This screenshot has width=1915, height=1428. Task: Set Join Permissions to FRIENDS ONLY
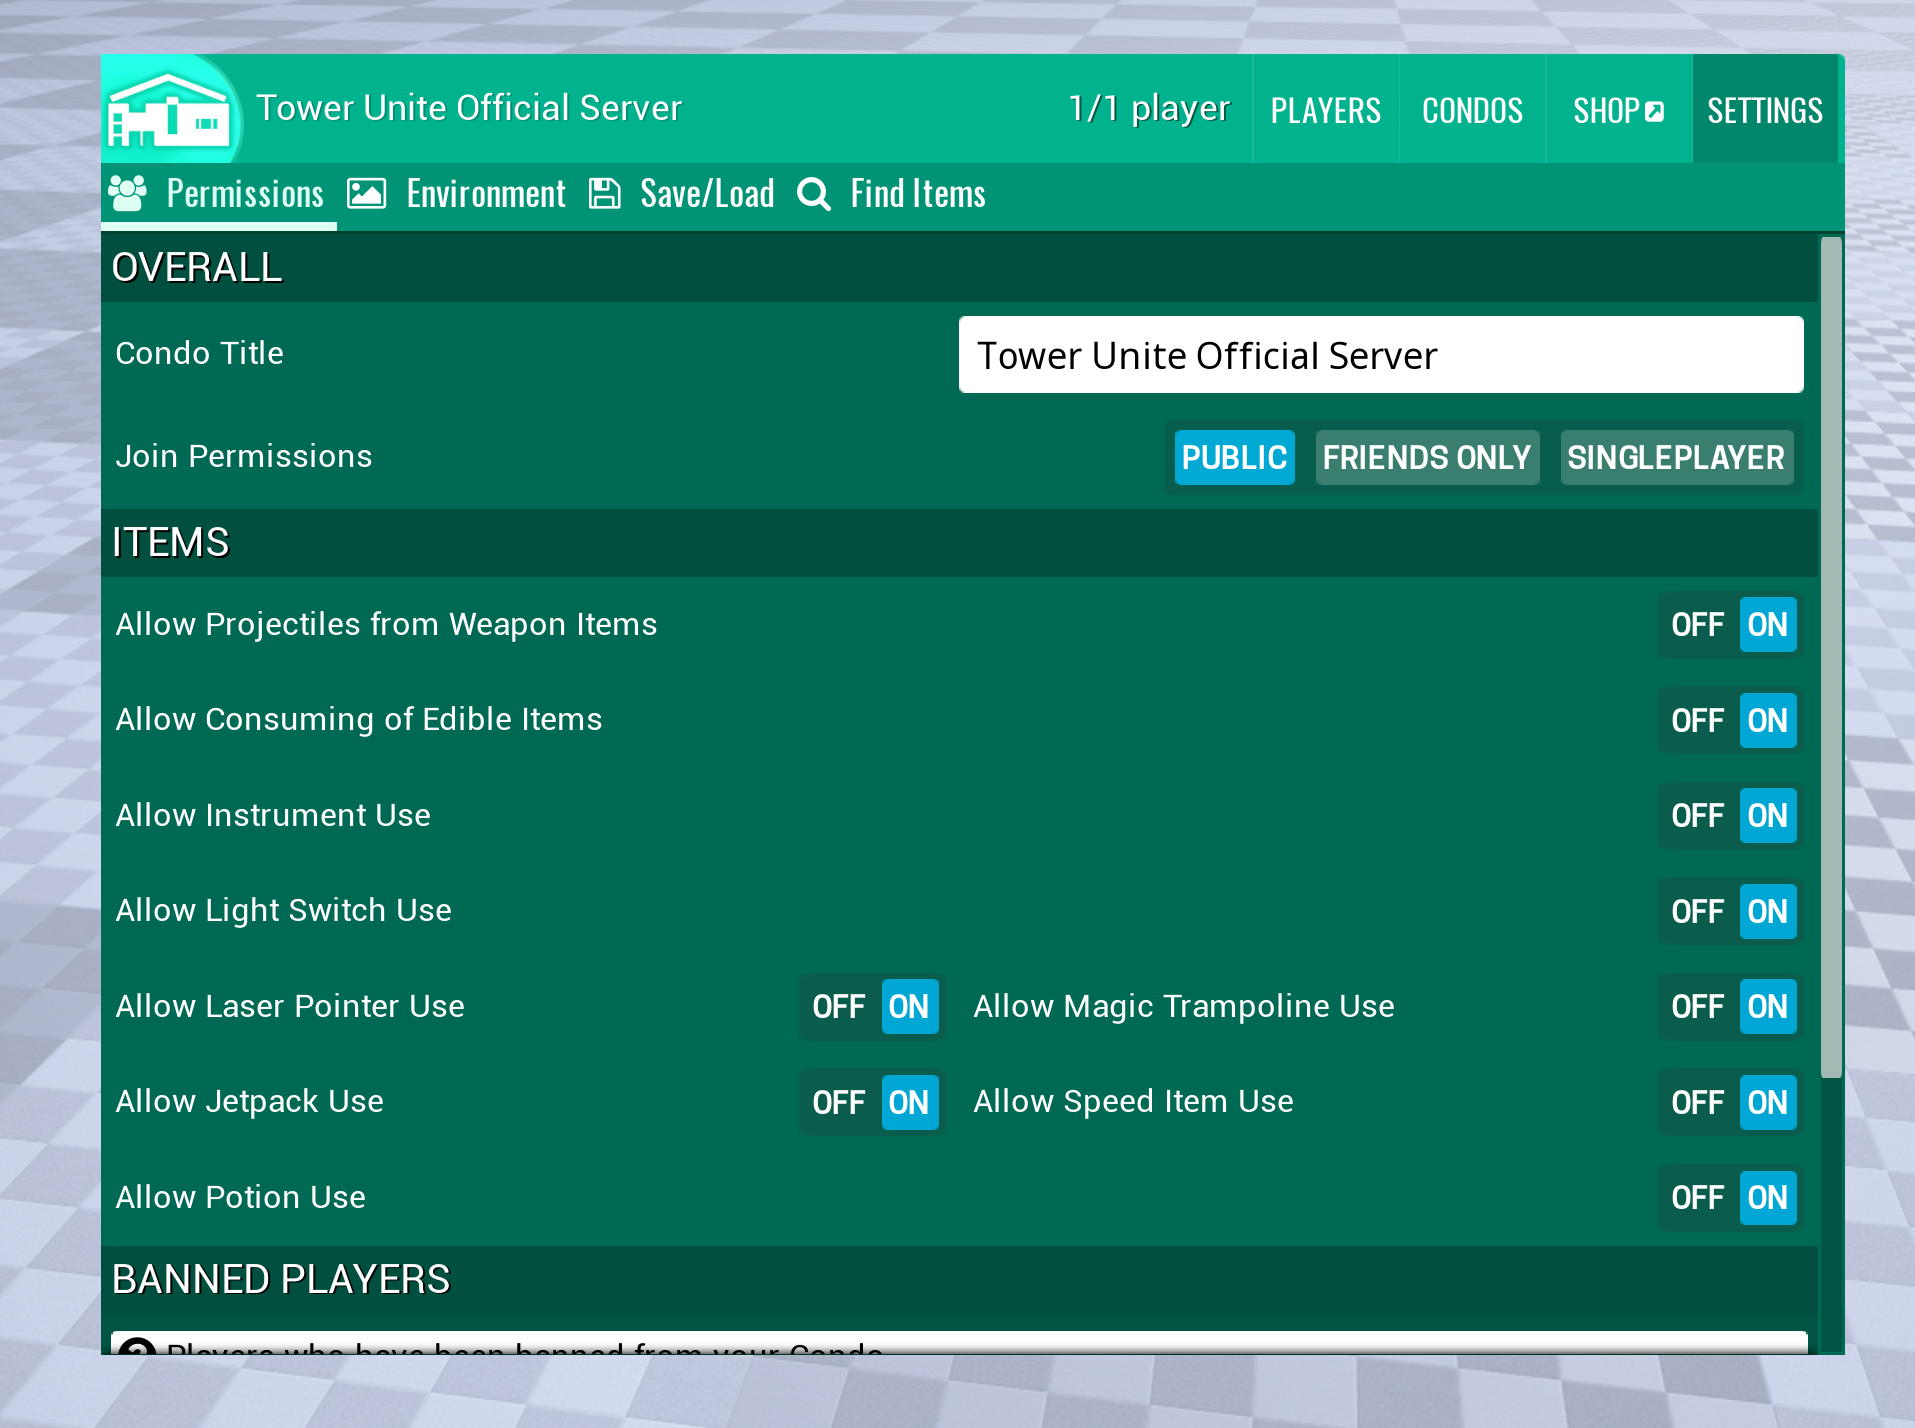tap(1426, 458)
